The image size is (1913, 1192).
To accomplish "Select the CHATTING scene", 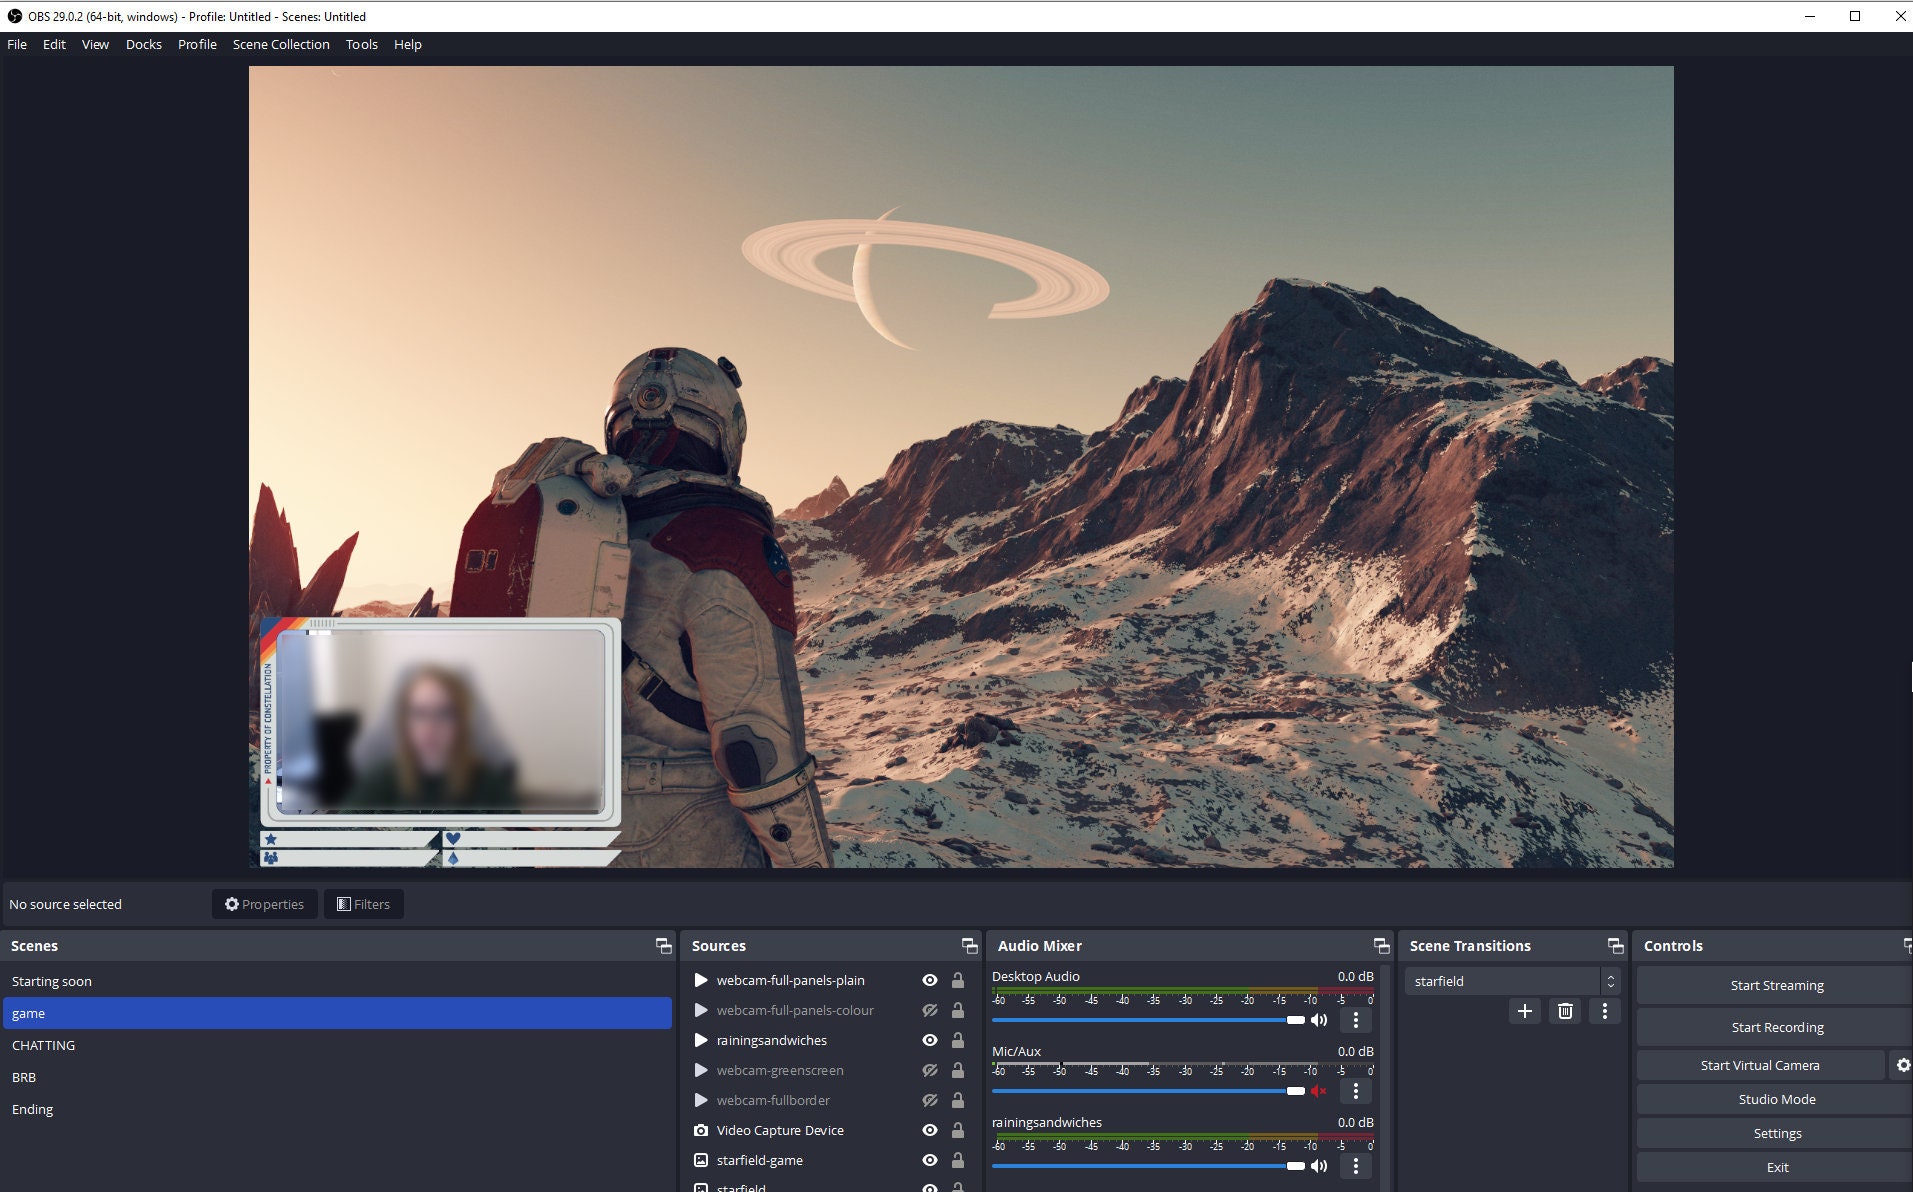I will tap(43, 1044).
